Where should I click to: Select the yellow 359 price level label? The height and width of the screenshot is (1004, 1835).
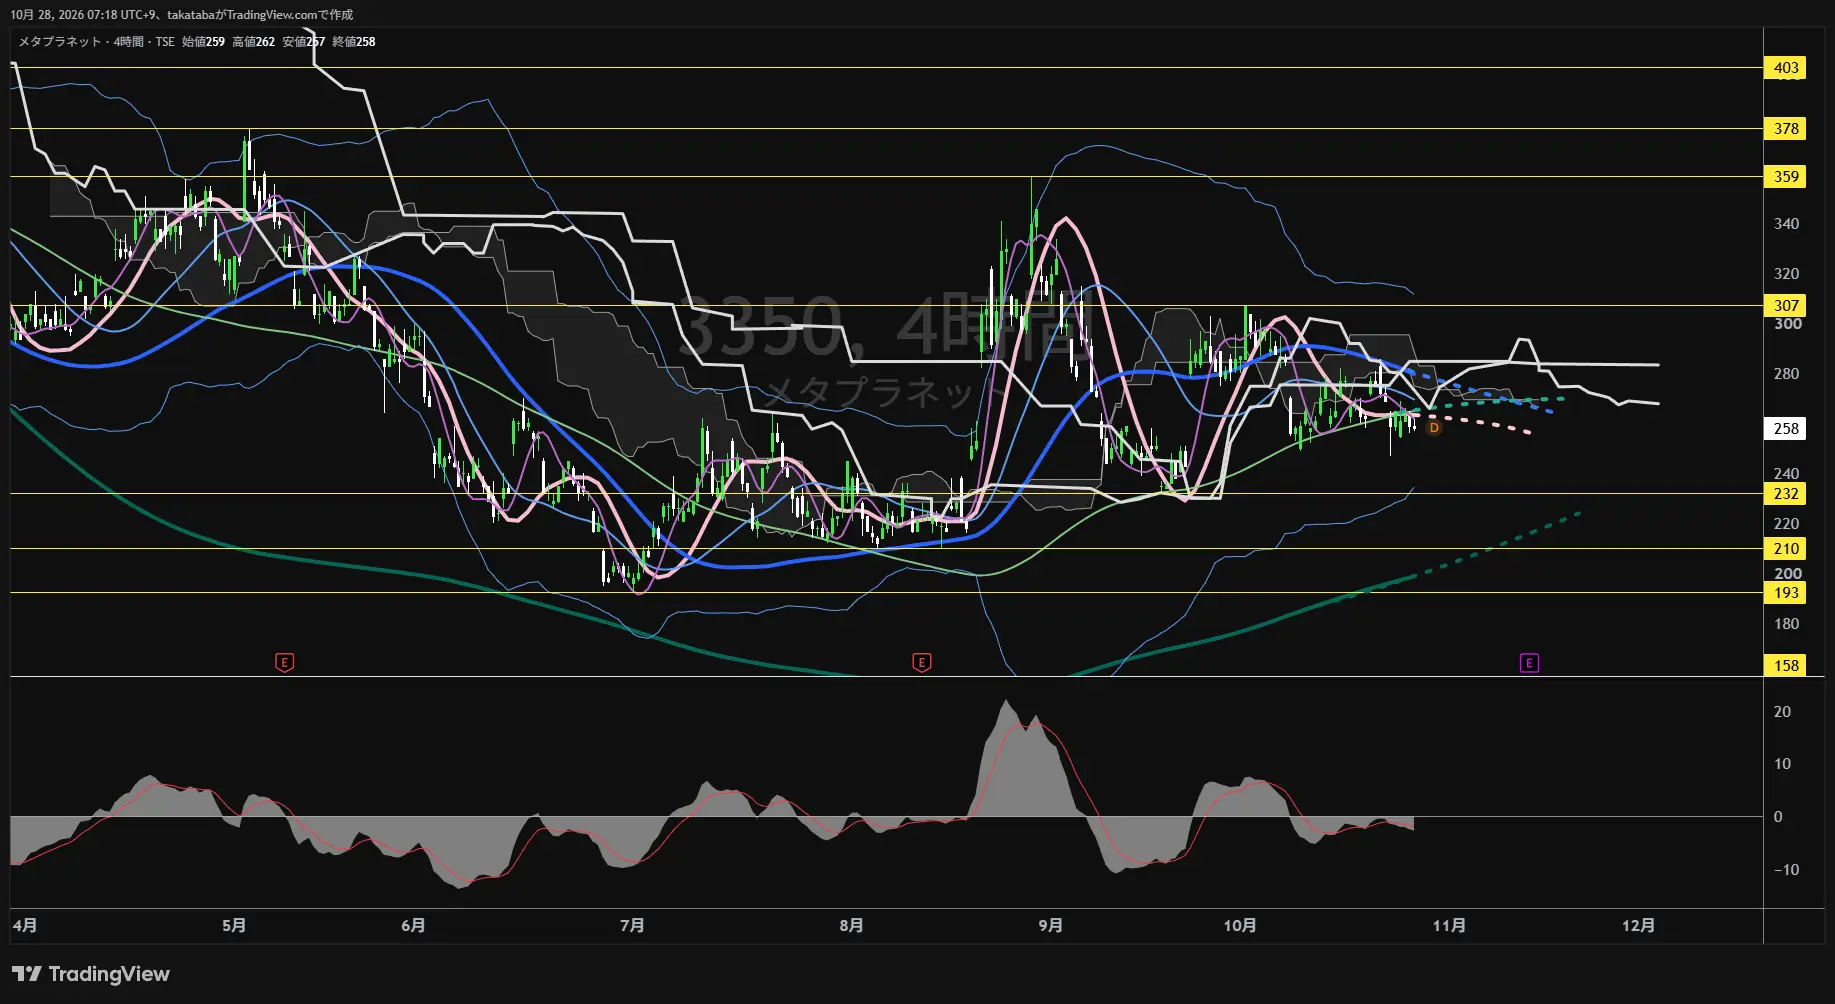click(x=1786, y=176)
